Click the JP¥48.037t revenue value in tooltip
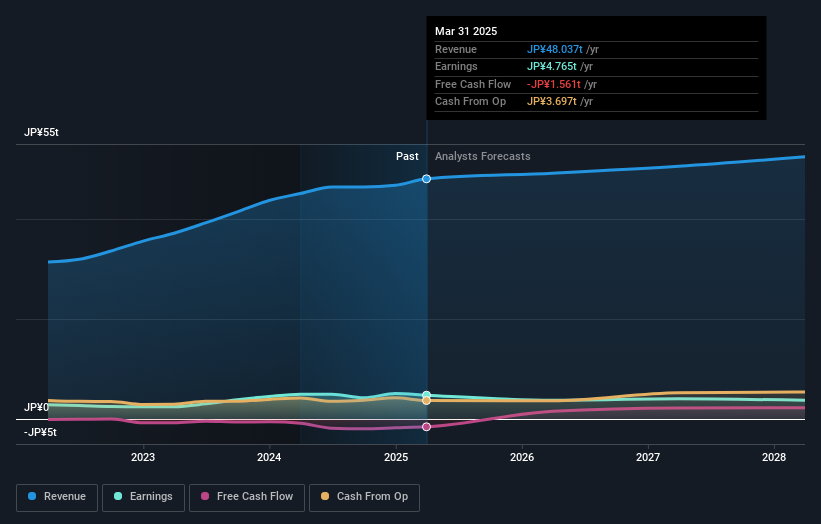This screenshot has height=524, width=821. coord(554,49)
